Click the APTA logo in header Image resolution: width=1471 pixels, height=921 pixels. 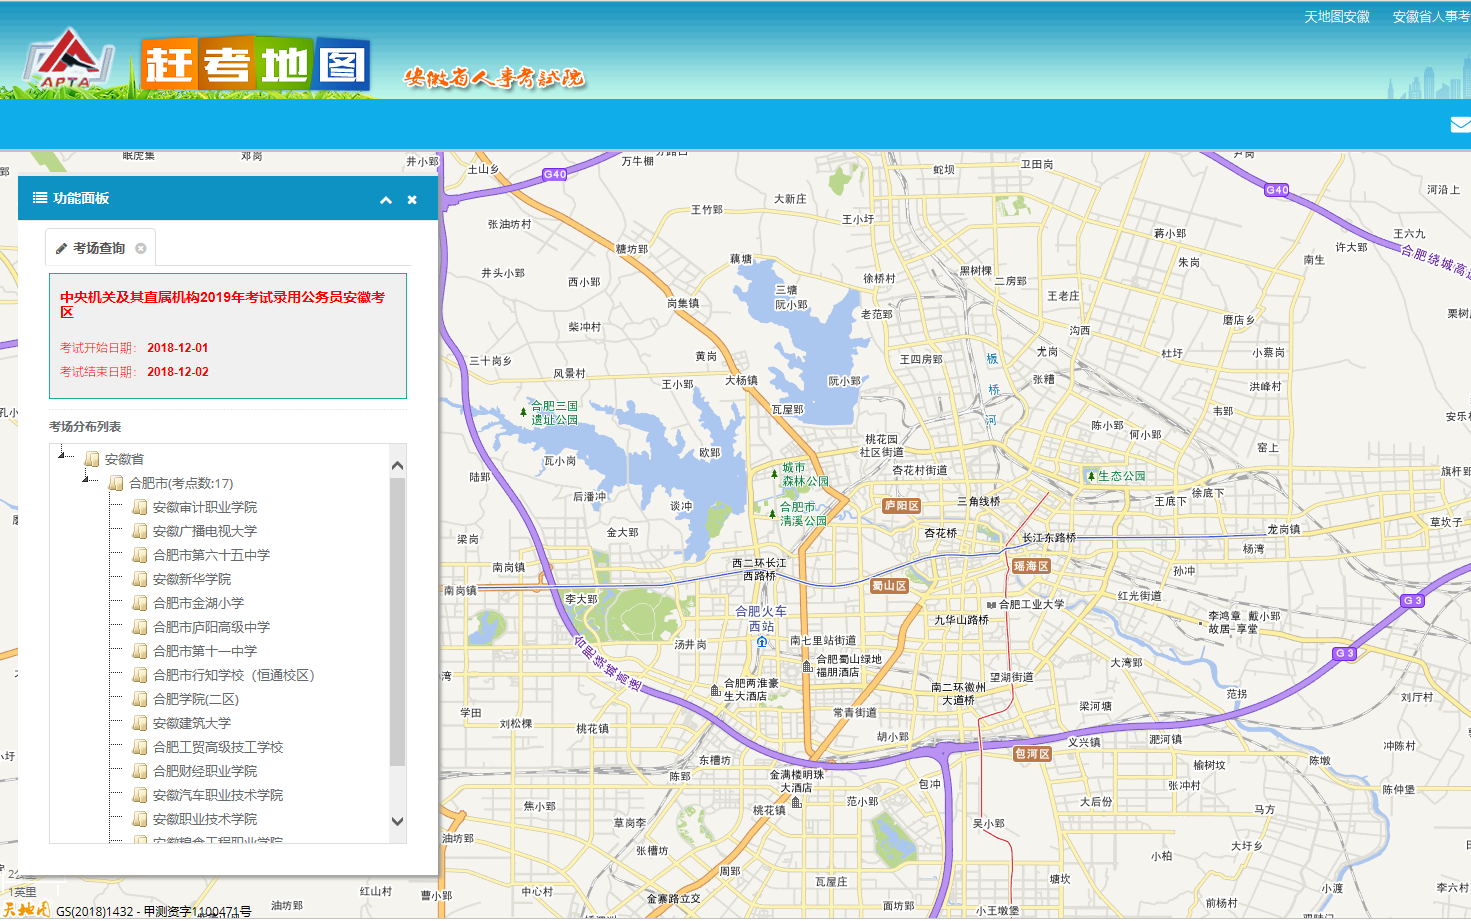click(68, 59)
